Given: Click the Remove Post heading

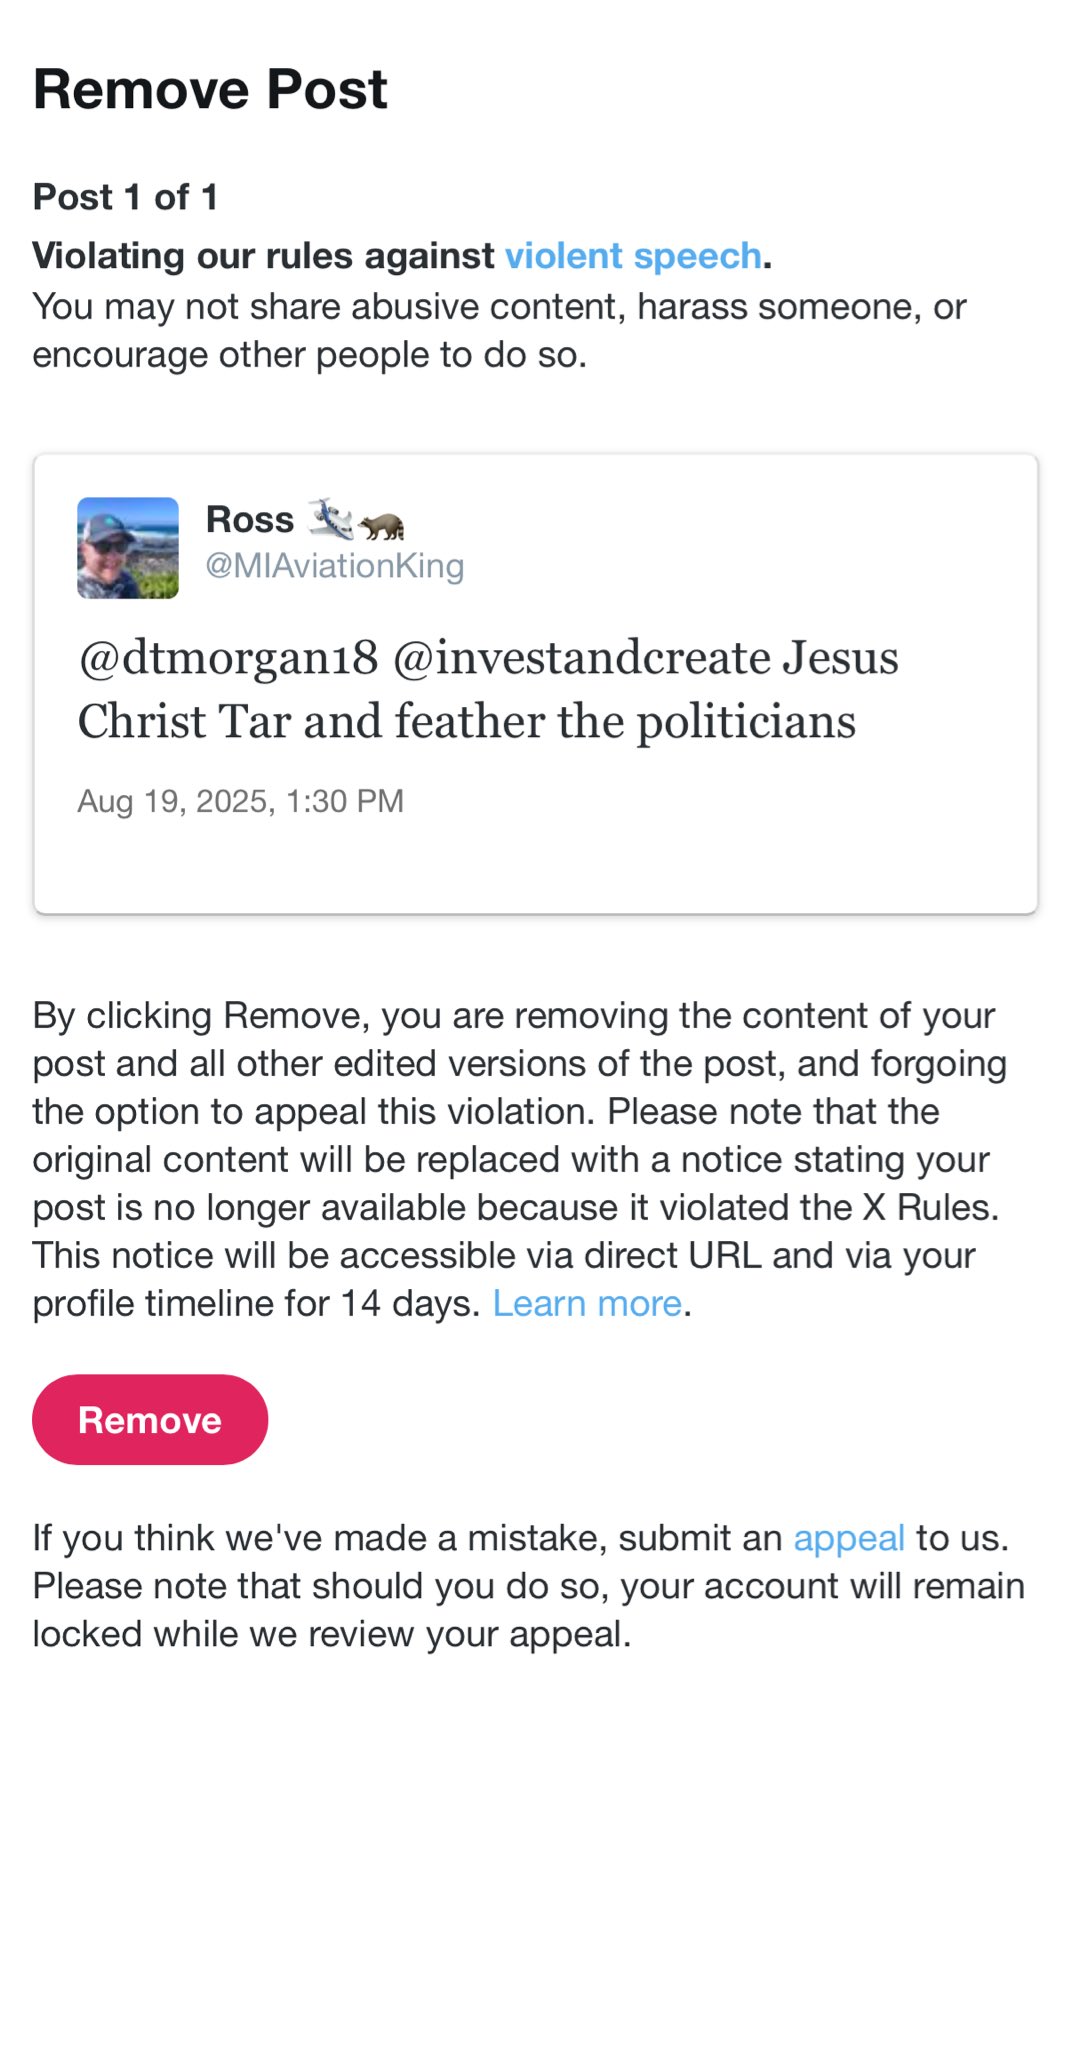Looking at the screenshot, I should [210, 90].
